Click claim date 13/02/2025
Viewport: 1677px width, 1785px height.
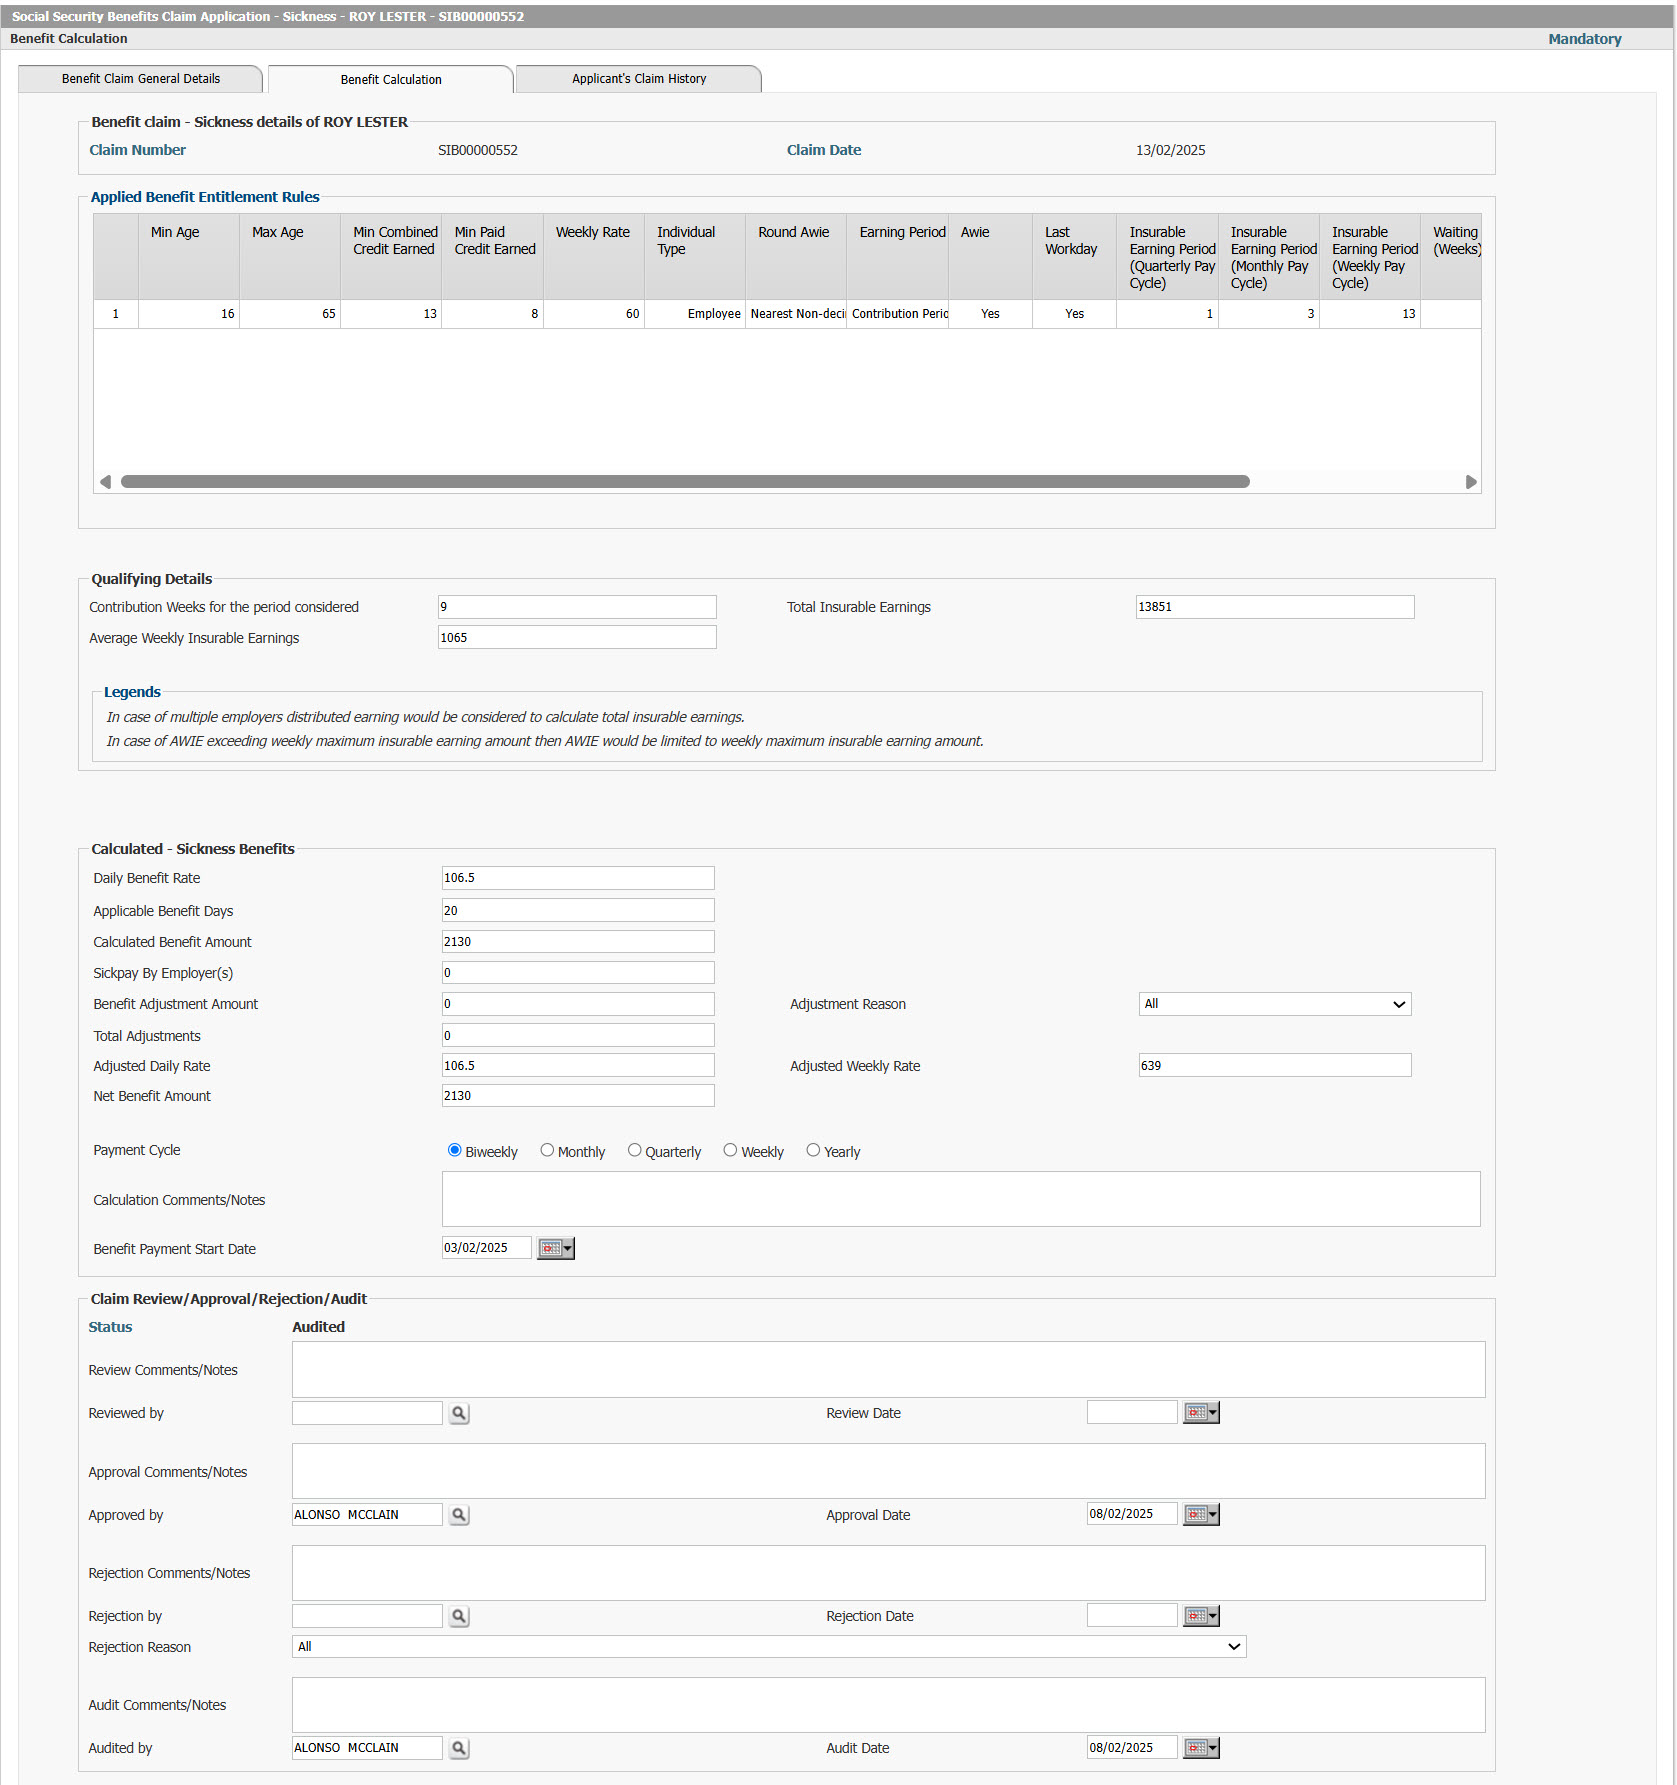(x=1171, y=151)
